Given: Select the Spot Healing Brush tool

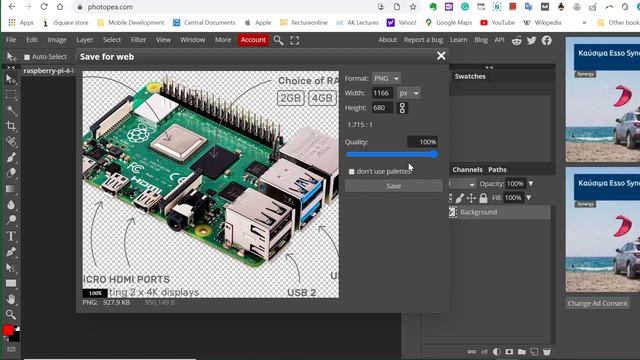Looking at the screenshot, I should pyautogui.click(x=11, y=142).
